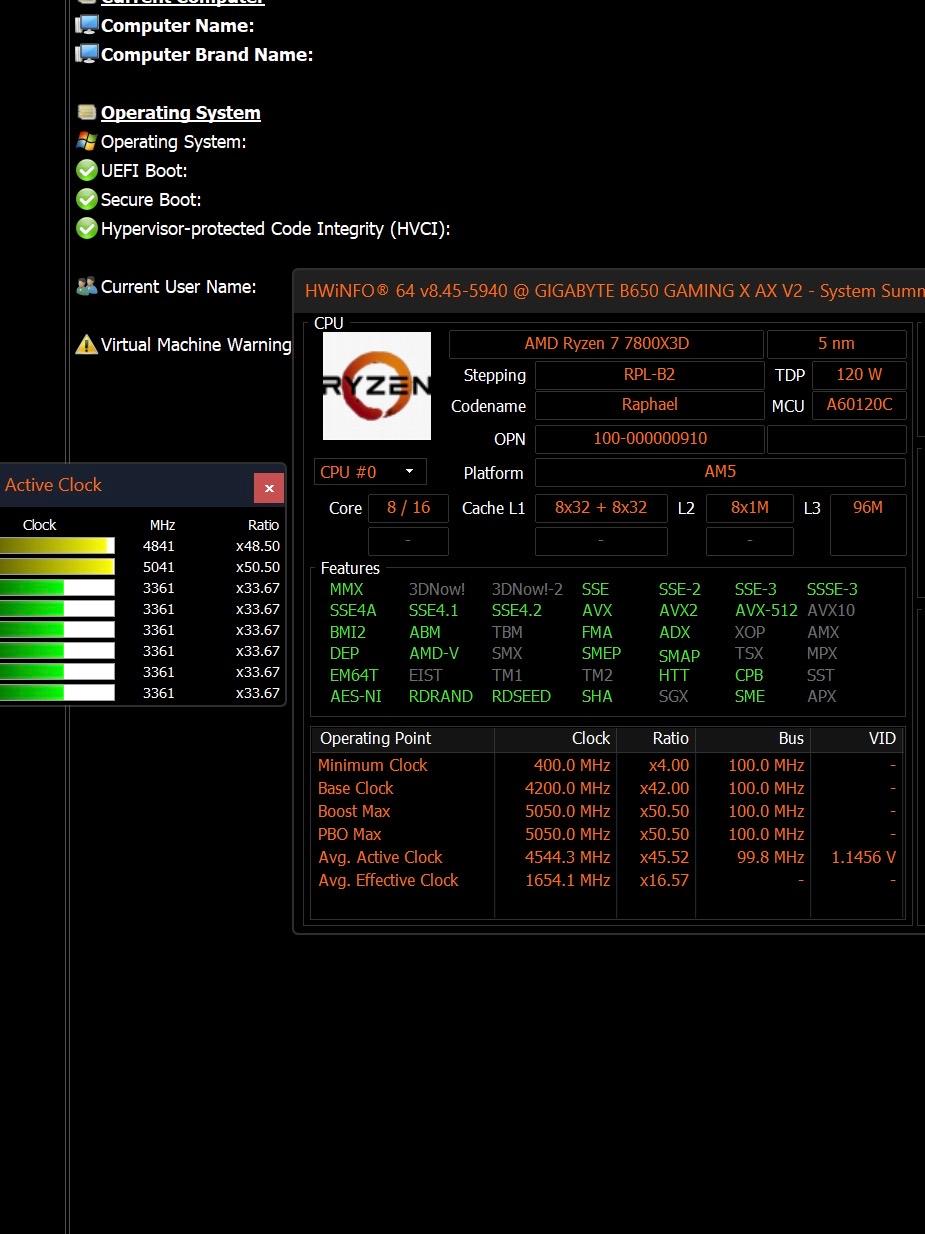Click the TDP value 120 W

click(859, 375)
